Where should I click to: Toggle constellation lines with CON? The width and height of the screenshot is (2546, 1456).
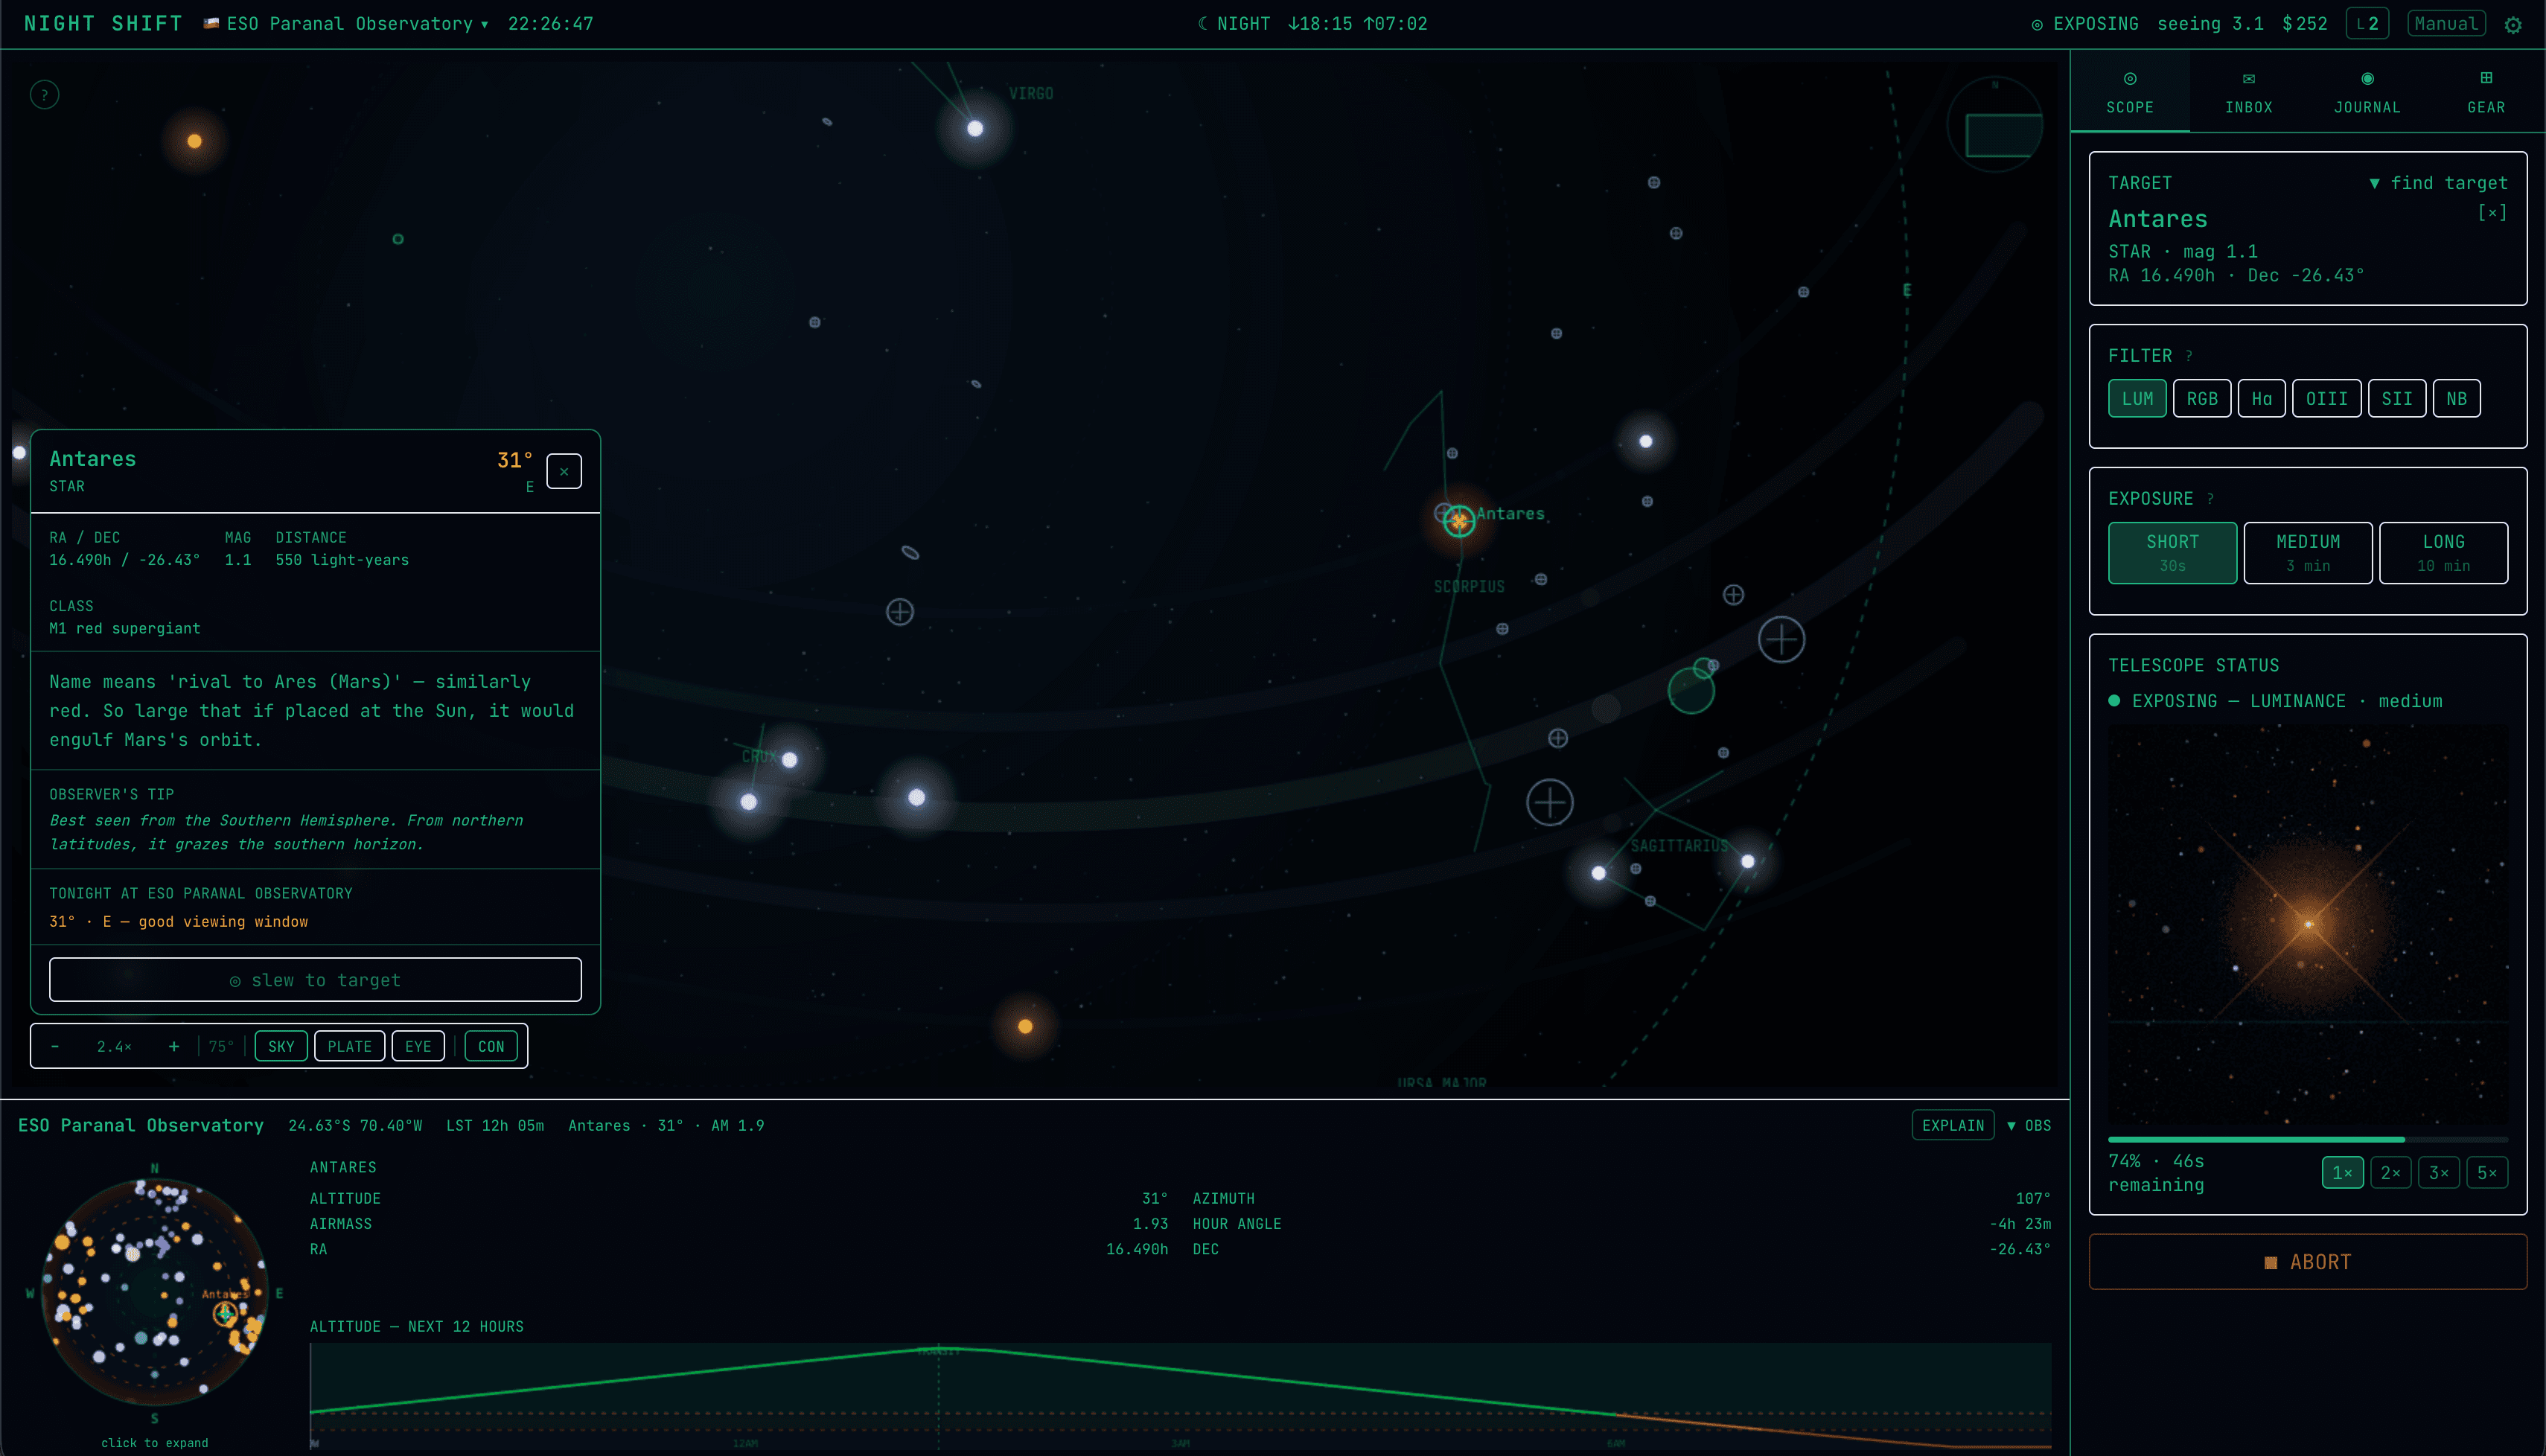tap(491, 1046)
